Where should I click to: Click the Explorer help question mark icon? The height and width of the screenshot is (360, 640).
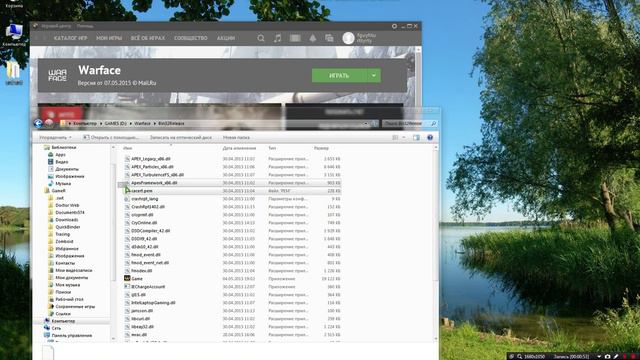click(x=430, y=138)
